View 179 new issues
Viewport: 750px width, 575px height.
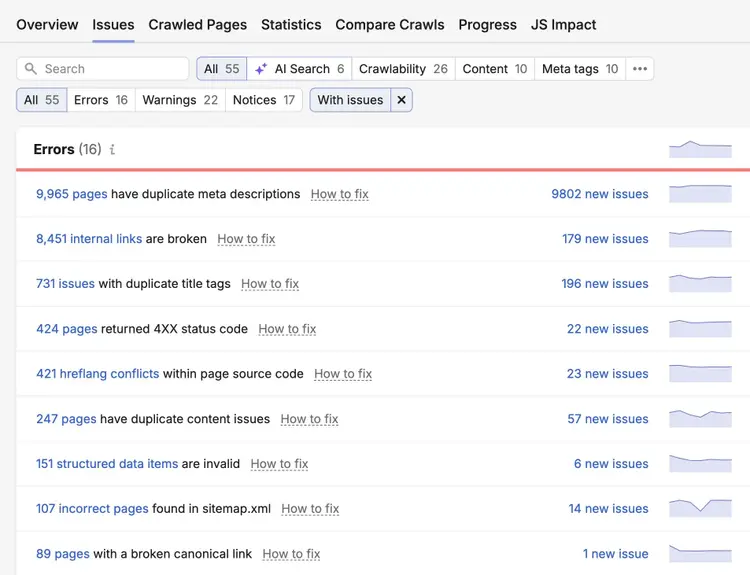[x=605, y=239]
